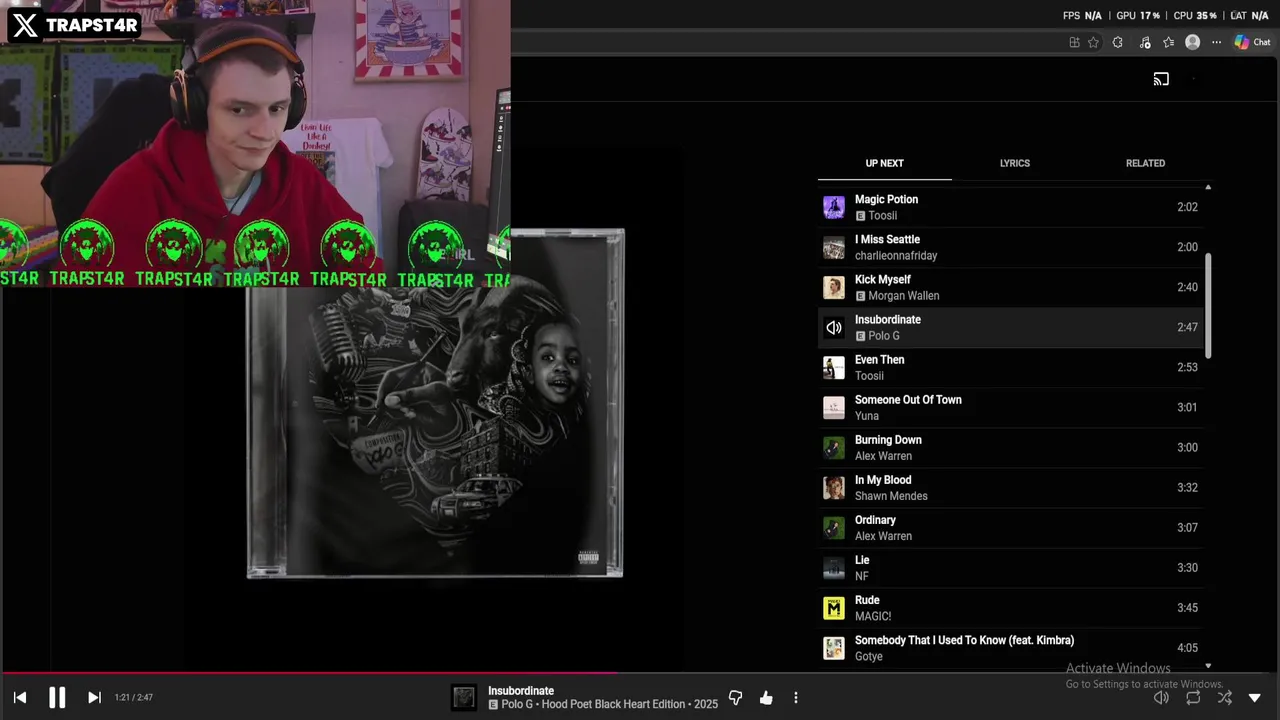Screen dimensions: 1280x720
Task: Seek on the red song progress bar
Action: tap(640, 673)
